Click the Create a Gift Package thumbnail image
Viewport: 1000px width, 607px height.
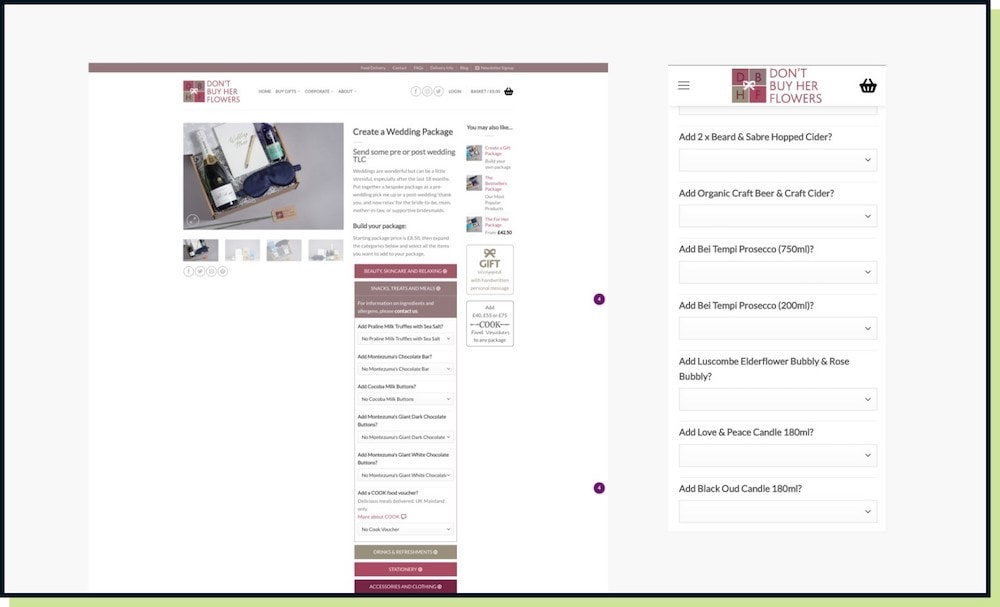[474, 153]
